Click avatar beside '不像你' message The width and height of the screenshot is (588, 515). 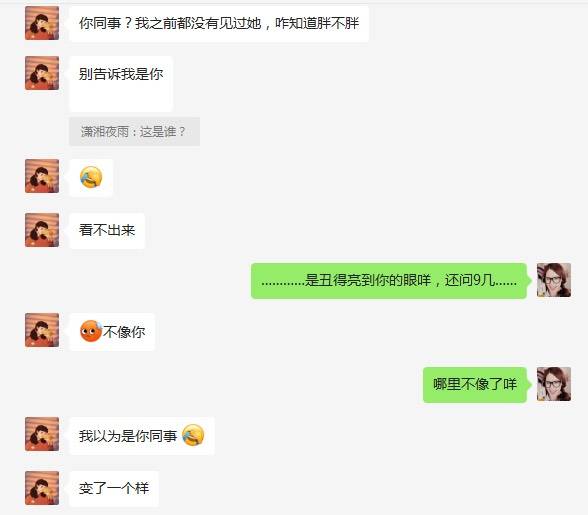(42, 330)
